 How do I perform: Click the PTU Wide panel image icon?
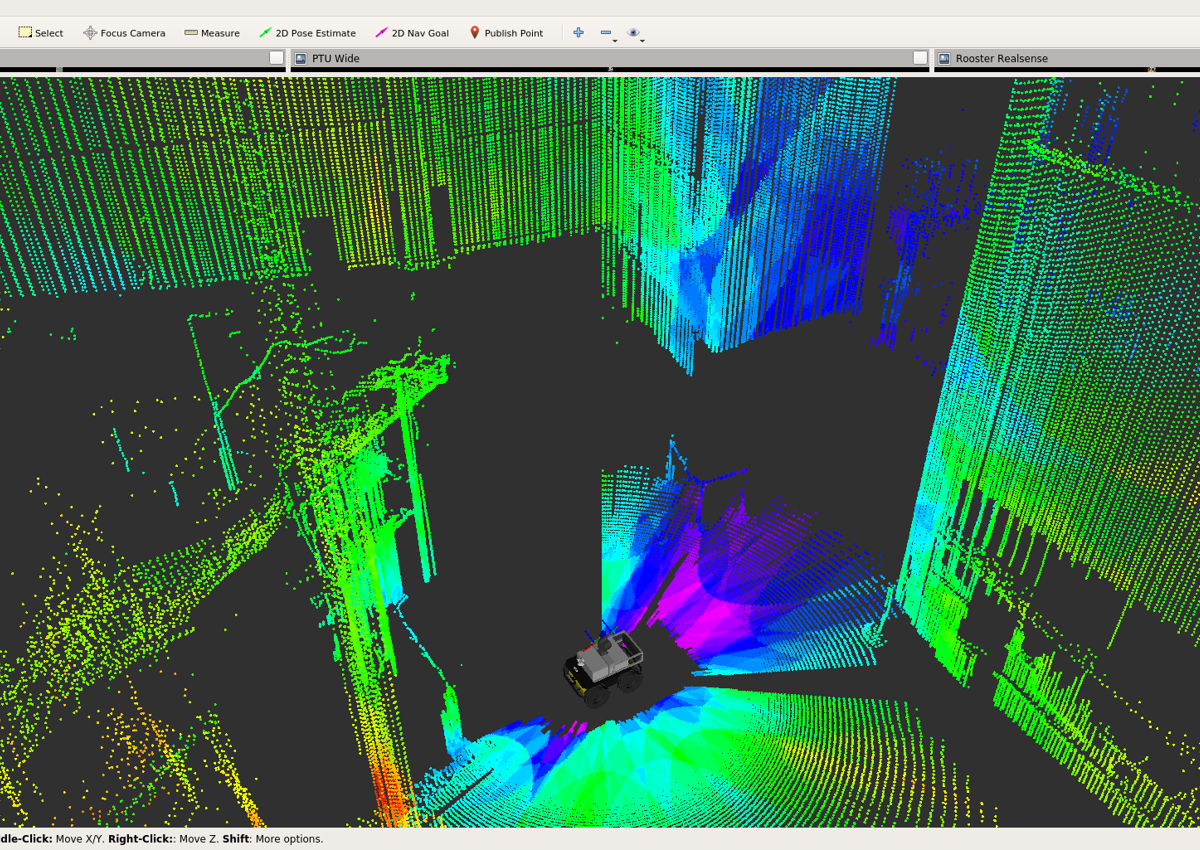tap(301, 59)
